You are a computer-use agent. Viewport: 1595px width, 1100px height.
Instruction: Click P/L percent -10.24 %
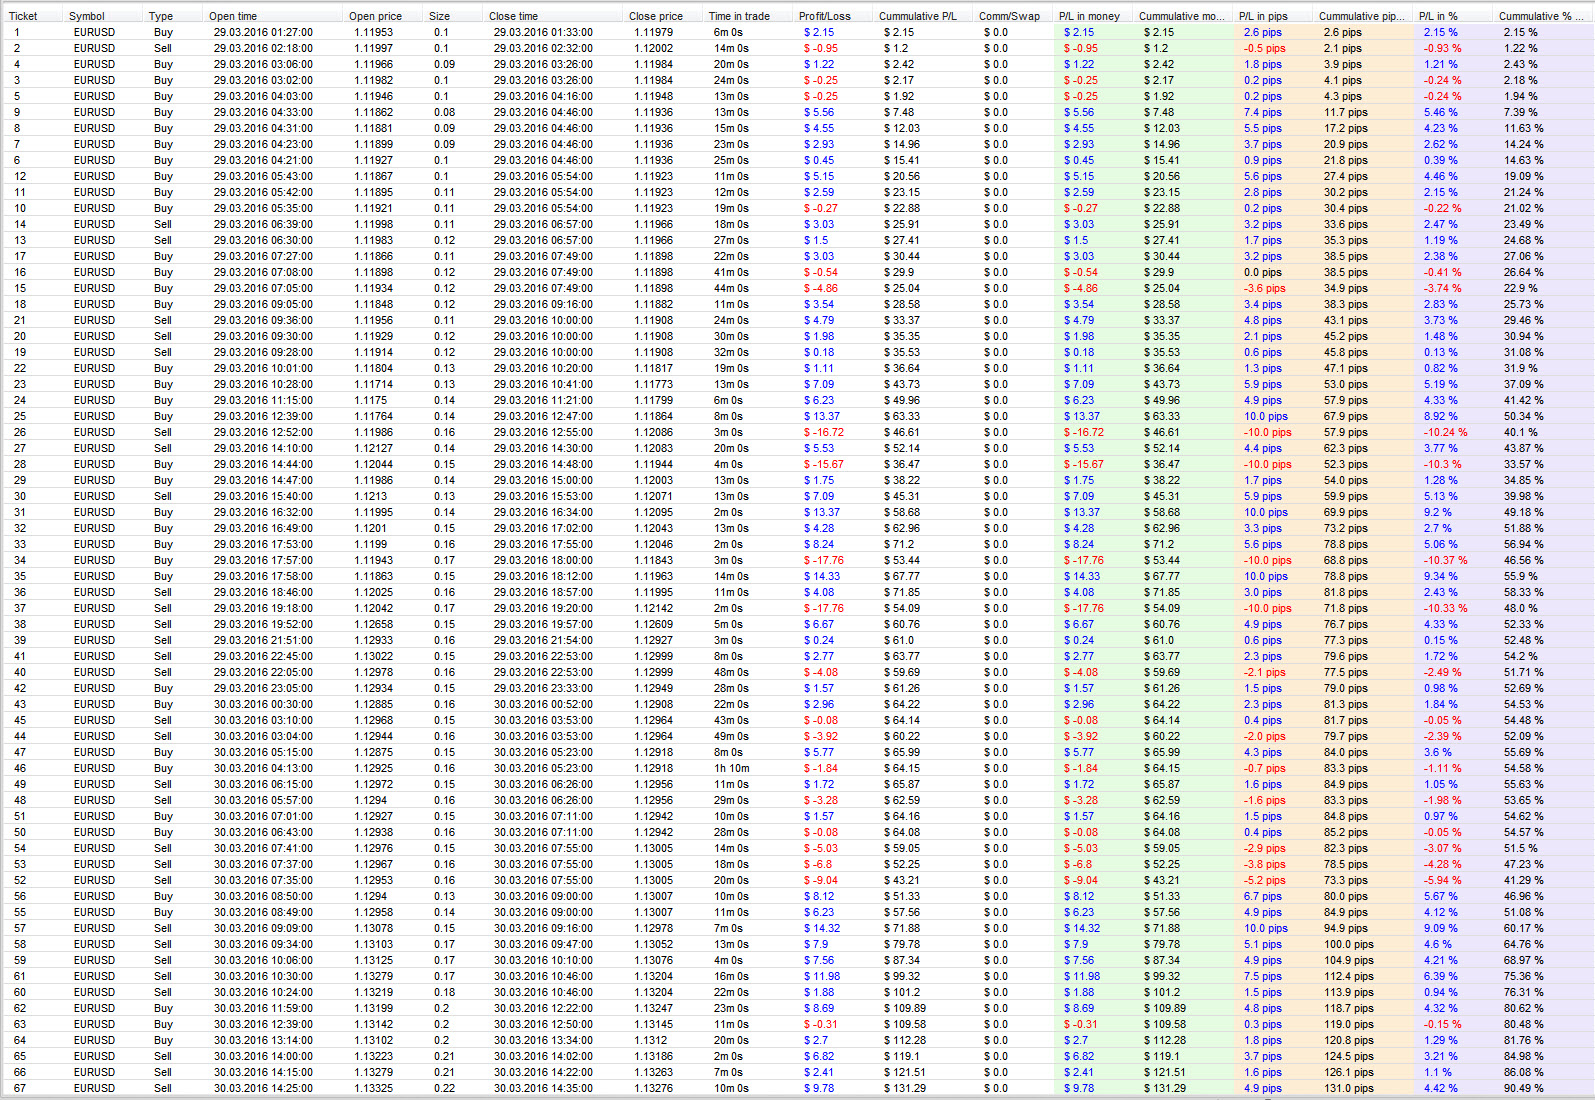(x=1446, y=432)
